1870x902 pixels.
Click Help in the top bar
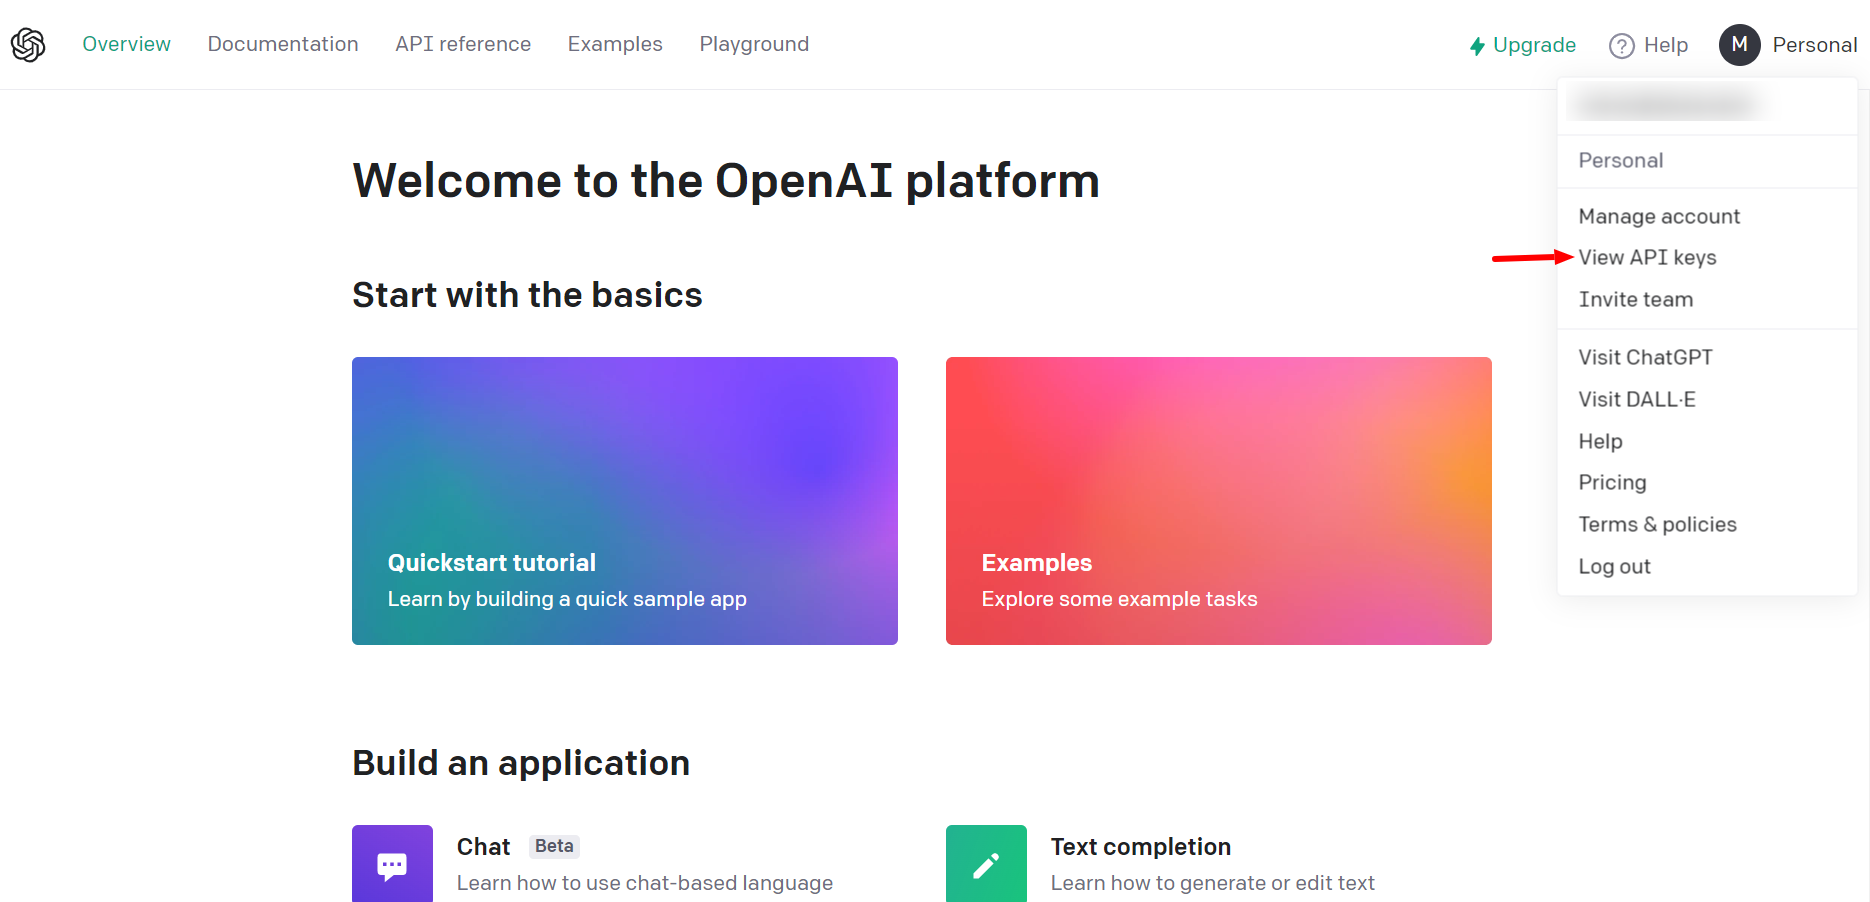point(1665,45)
